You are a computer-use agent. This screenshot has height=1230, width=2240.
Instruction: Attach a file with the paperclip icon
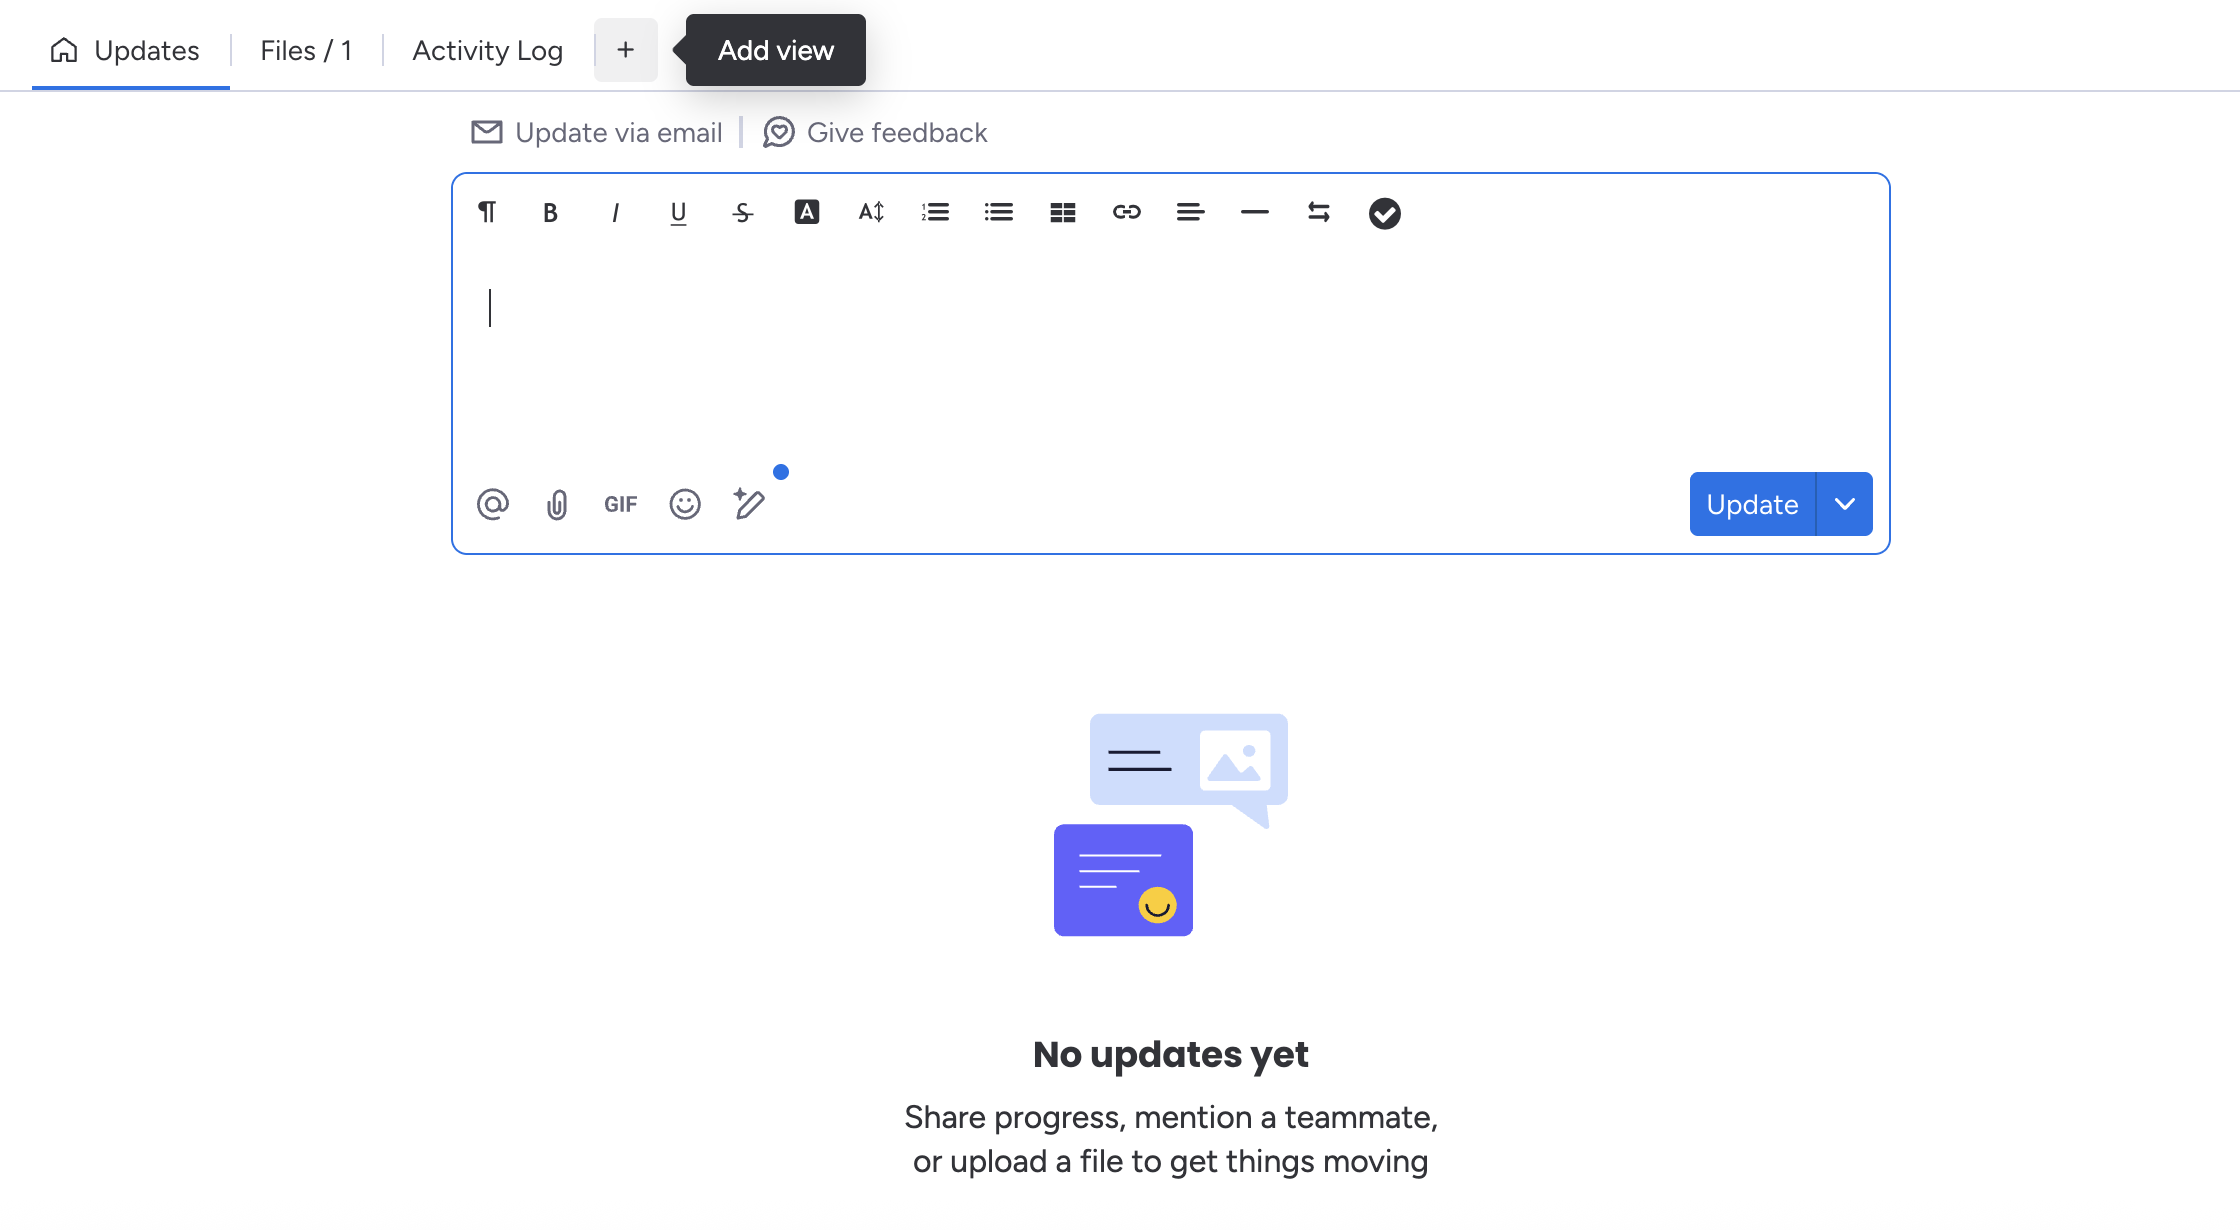[x=557, y=504]
